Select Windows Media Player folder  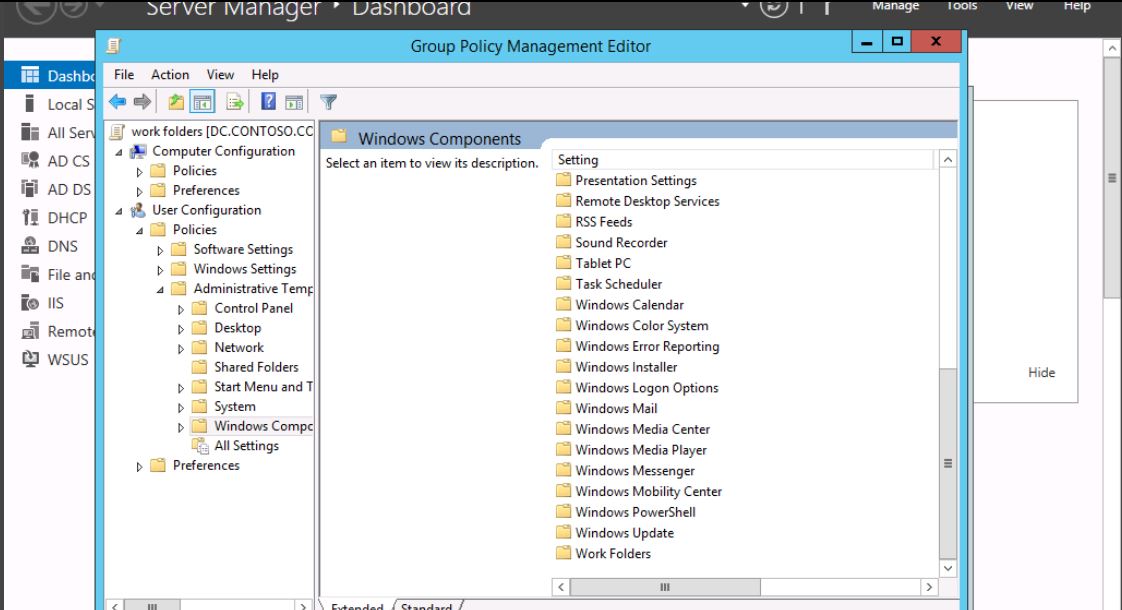point(632,450)
